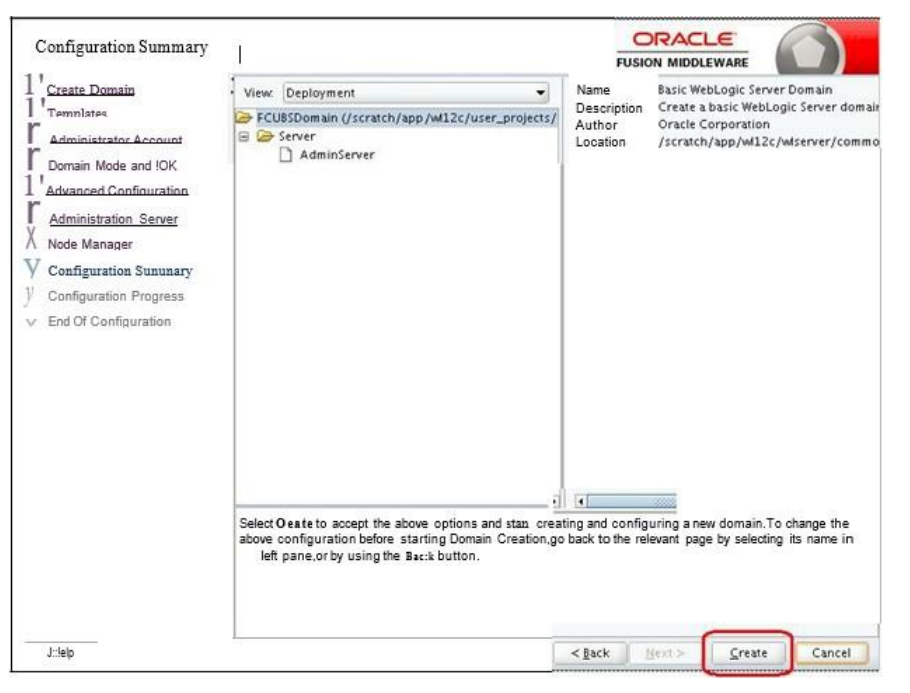Go to previous page with Back button
Screen dimensions: 910x693
click(590, 653)
